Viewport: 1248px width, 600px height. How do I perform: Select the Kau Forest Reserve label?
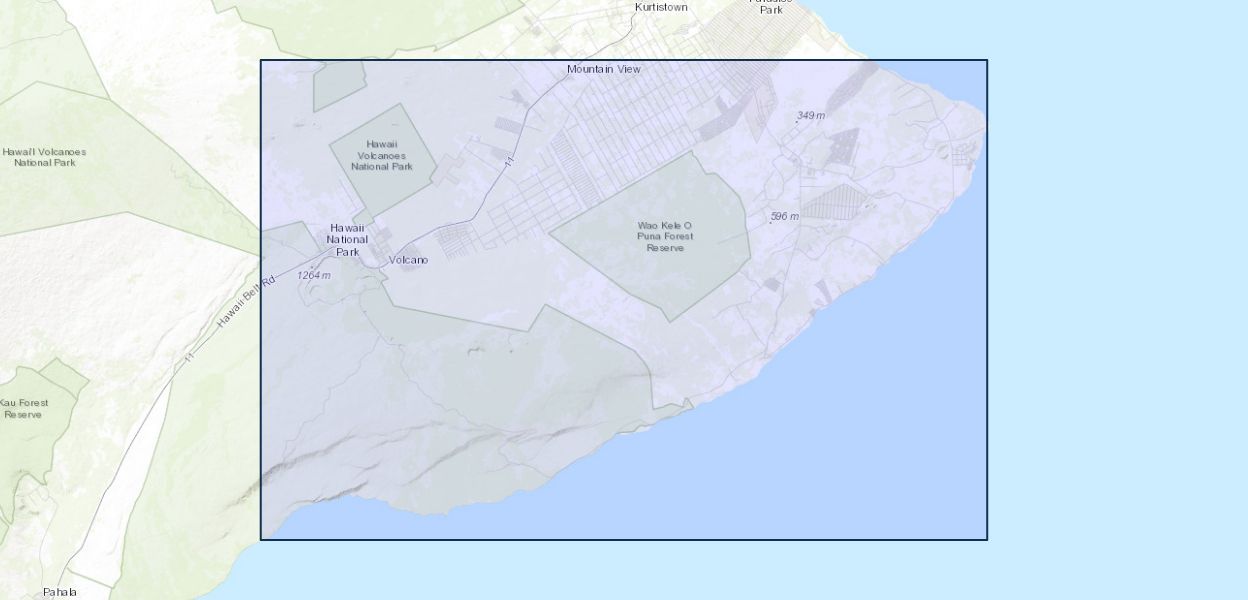pos(24,408)
